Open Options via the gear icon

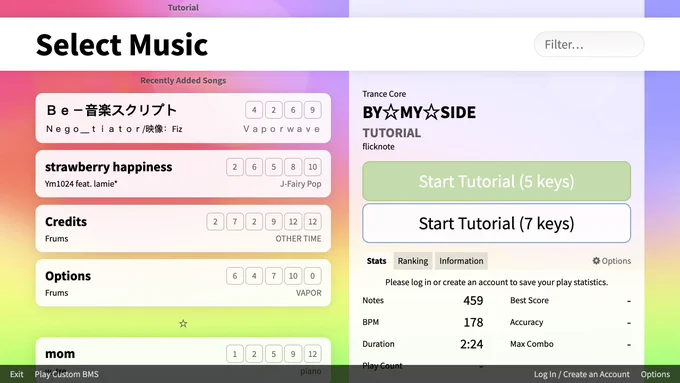611,261
